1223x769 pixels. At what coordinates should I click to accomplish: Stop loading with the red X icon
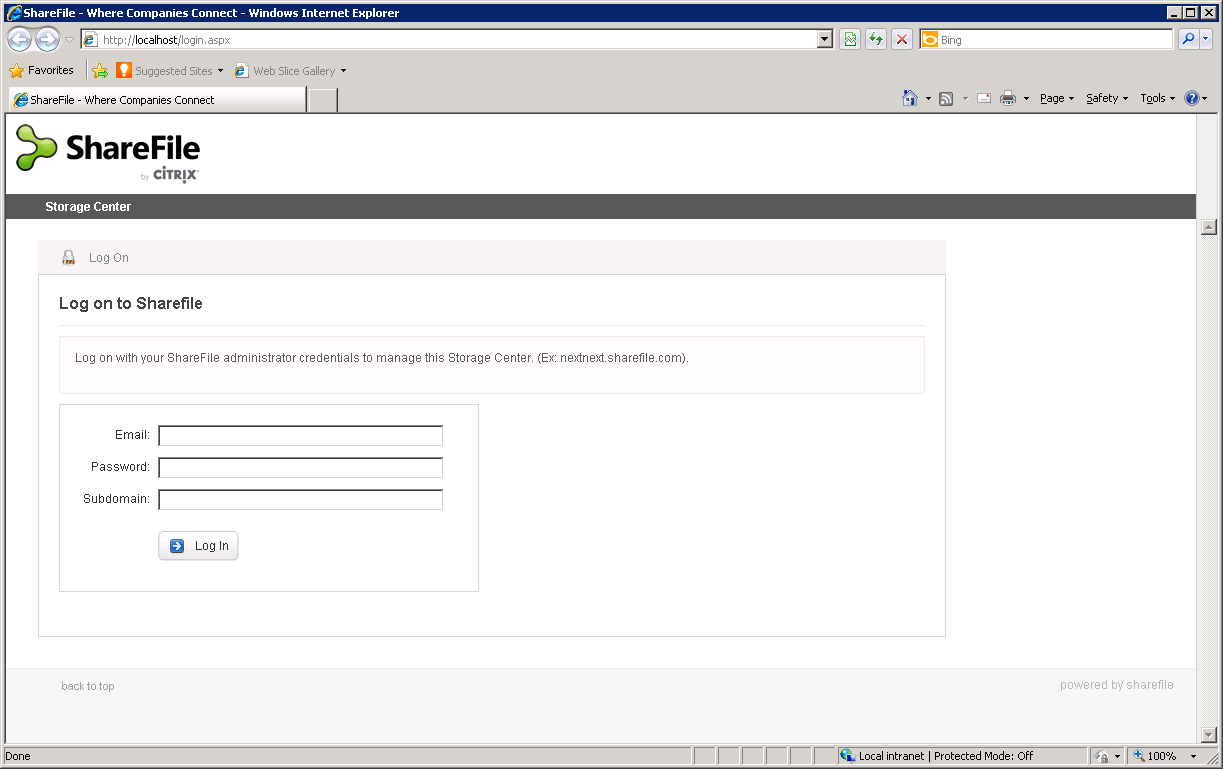tap(902, 39)
